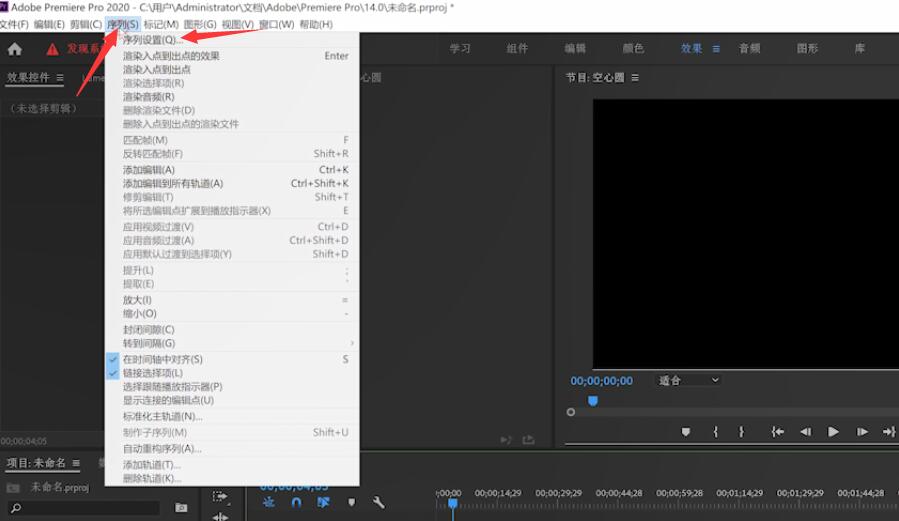Image resolution: width=899 pixels, height=521 pixels.
Task: Play the program monitor
Action: pyautogui.click(x=833, y=432)
